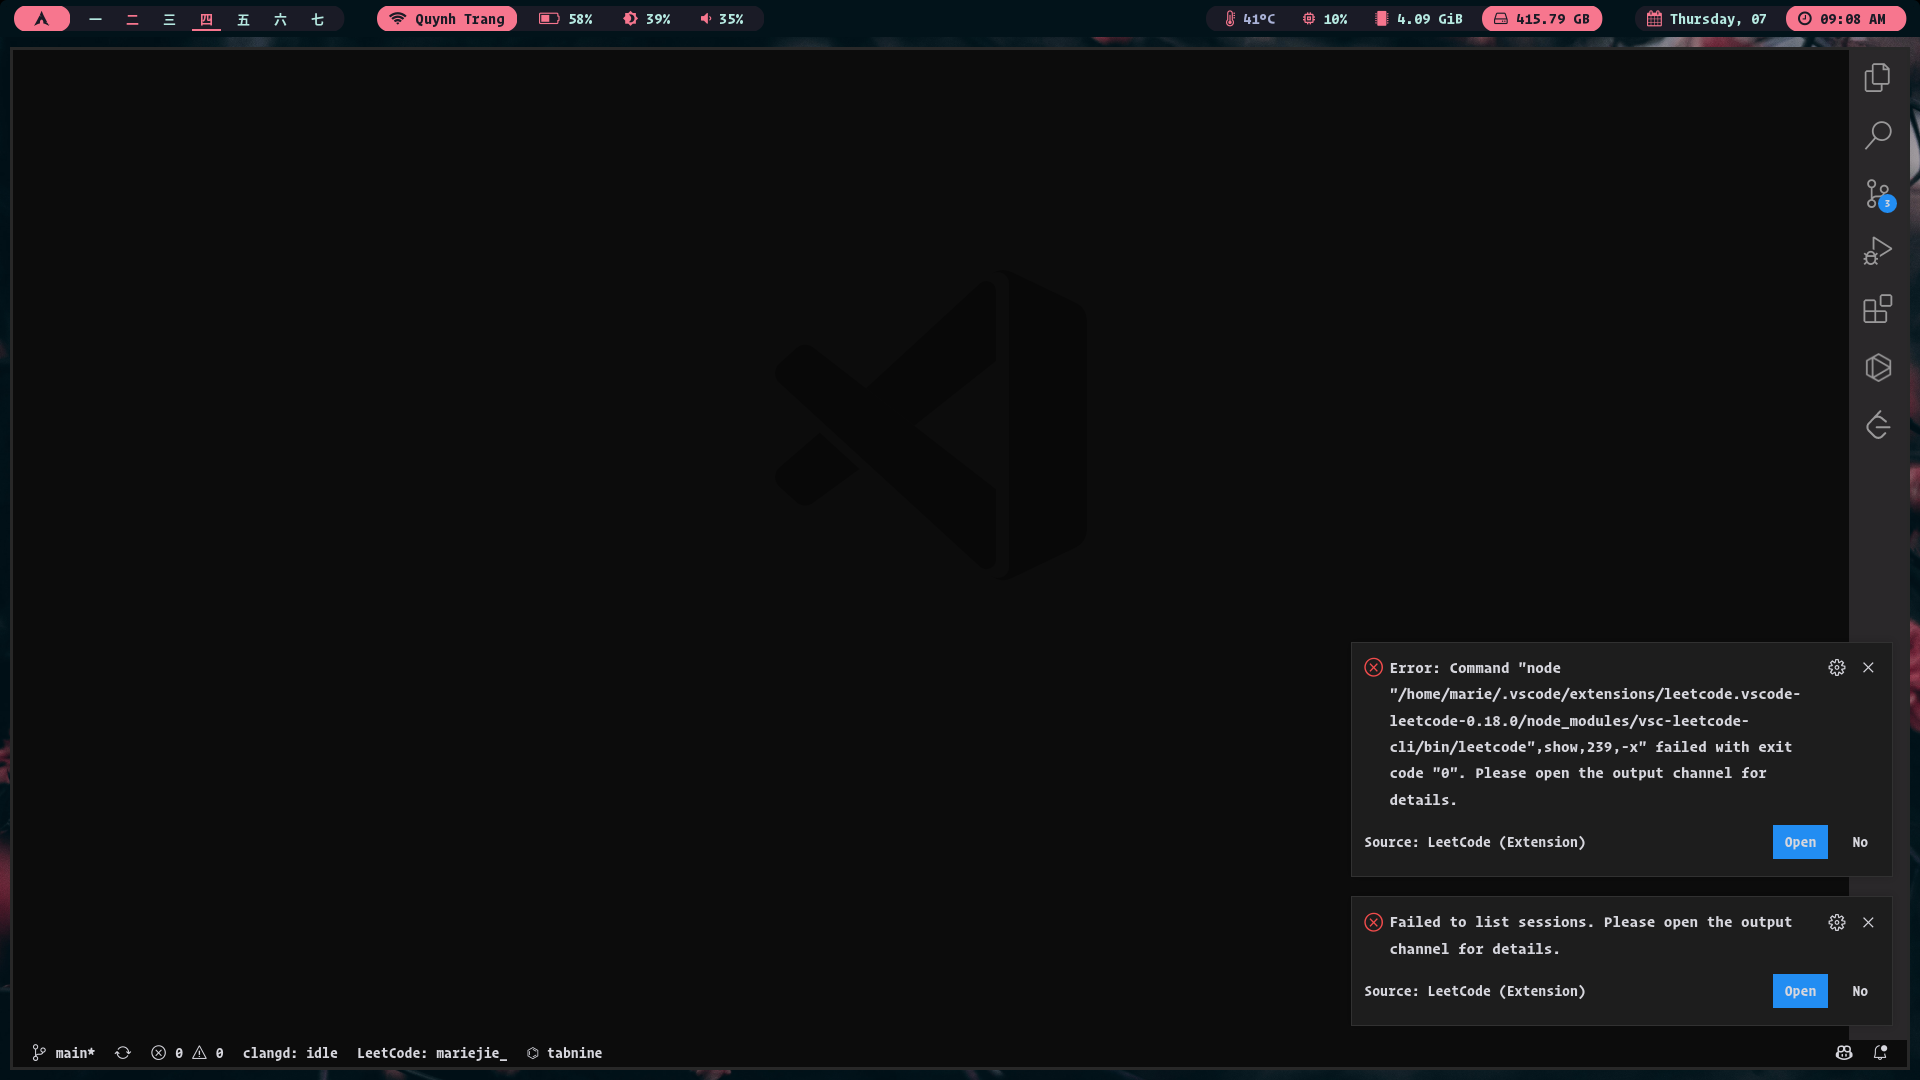Switch to workspace four in top bar
The image size is (1920, 1080).
[206, 19]
